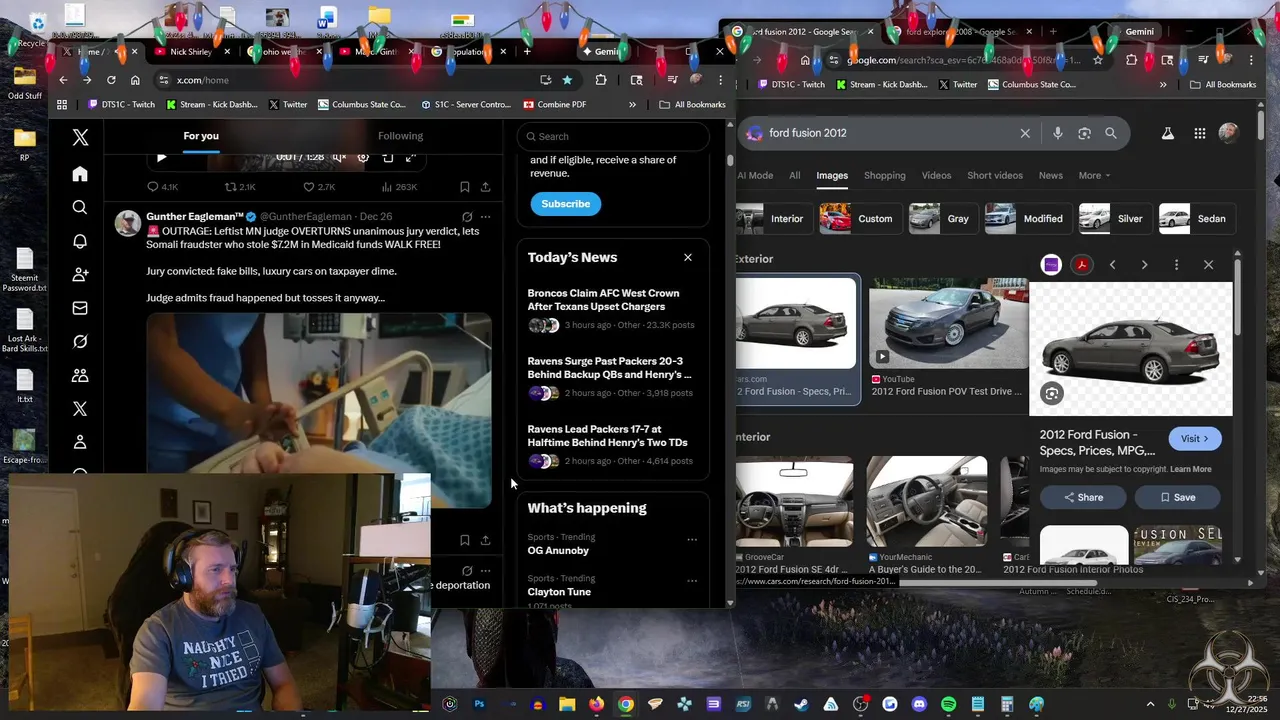Click Google magnifier search button
The width and height of the screenshot is (1280, 720).
[1111, 133]
